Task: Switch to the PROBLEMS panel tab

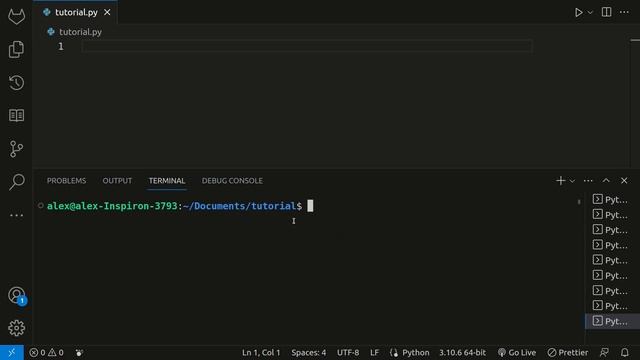Action: (x=66, y=180)
